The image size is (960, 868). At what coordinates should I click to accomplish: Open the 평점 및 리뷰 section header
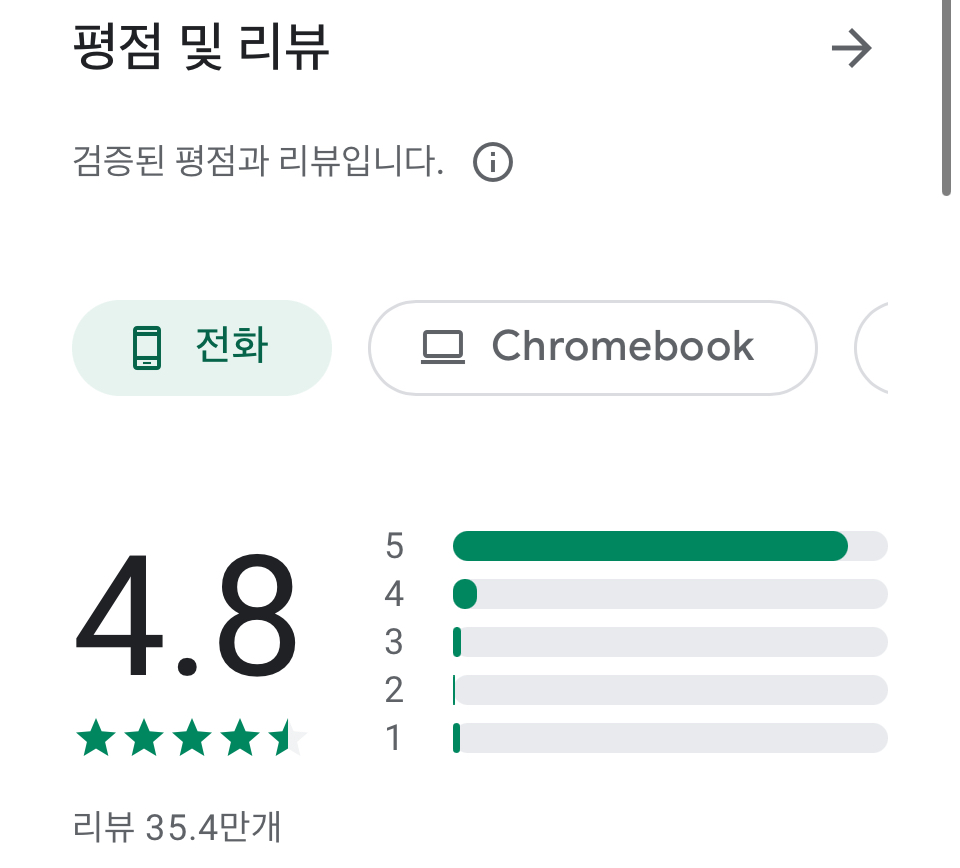point(201,47)
